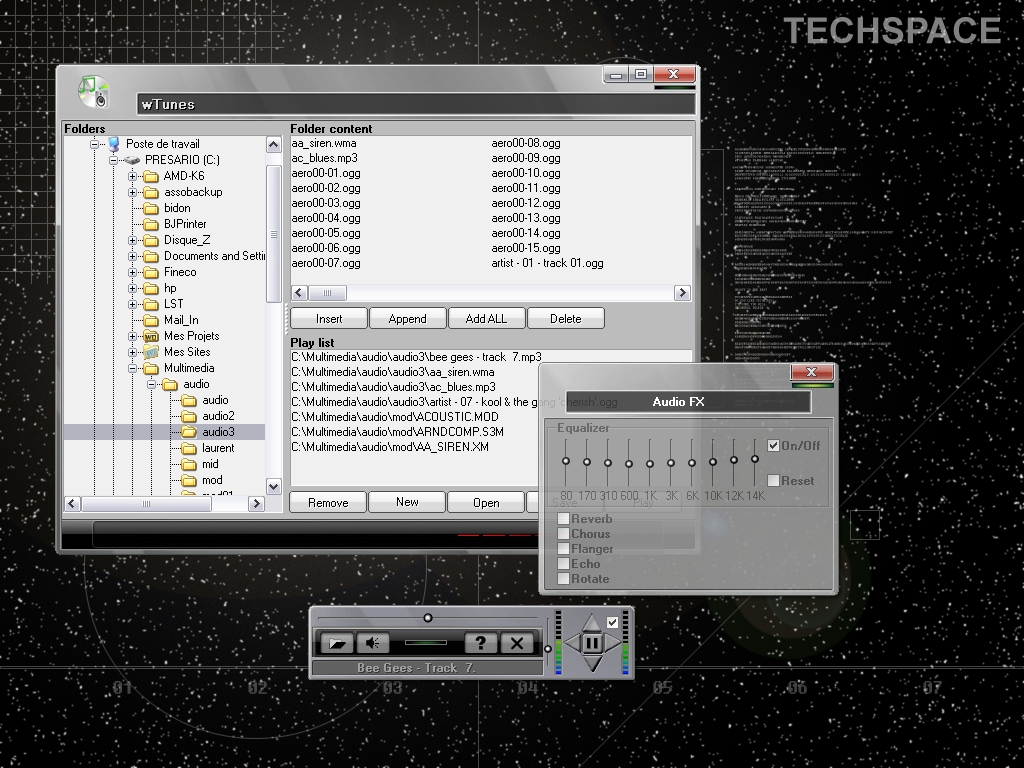The width and height of the screenshot is (1024, 768).
Task: Open help with the question mark button
Action: coord(481,643)
